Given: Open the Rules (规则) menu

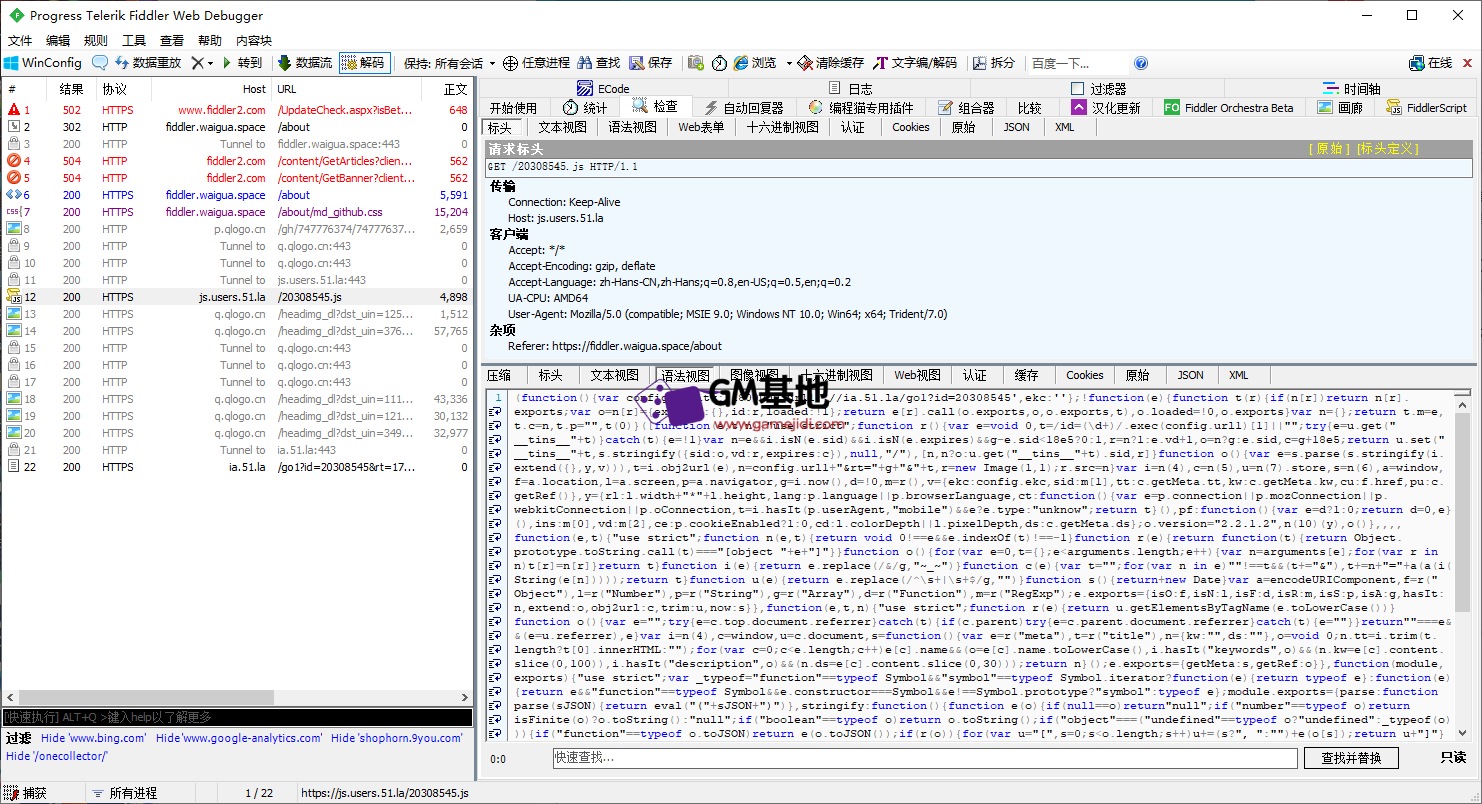Looking at the screenshot, I should click(96, 40).
